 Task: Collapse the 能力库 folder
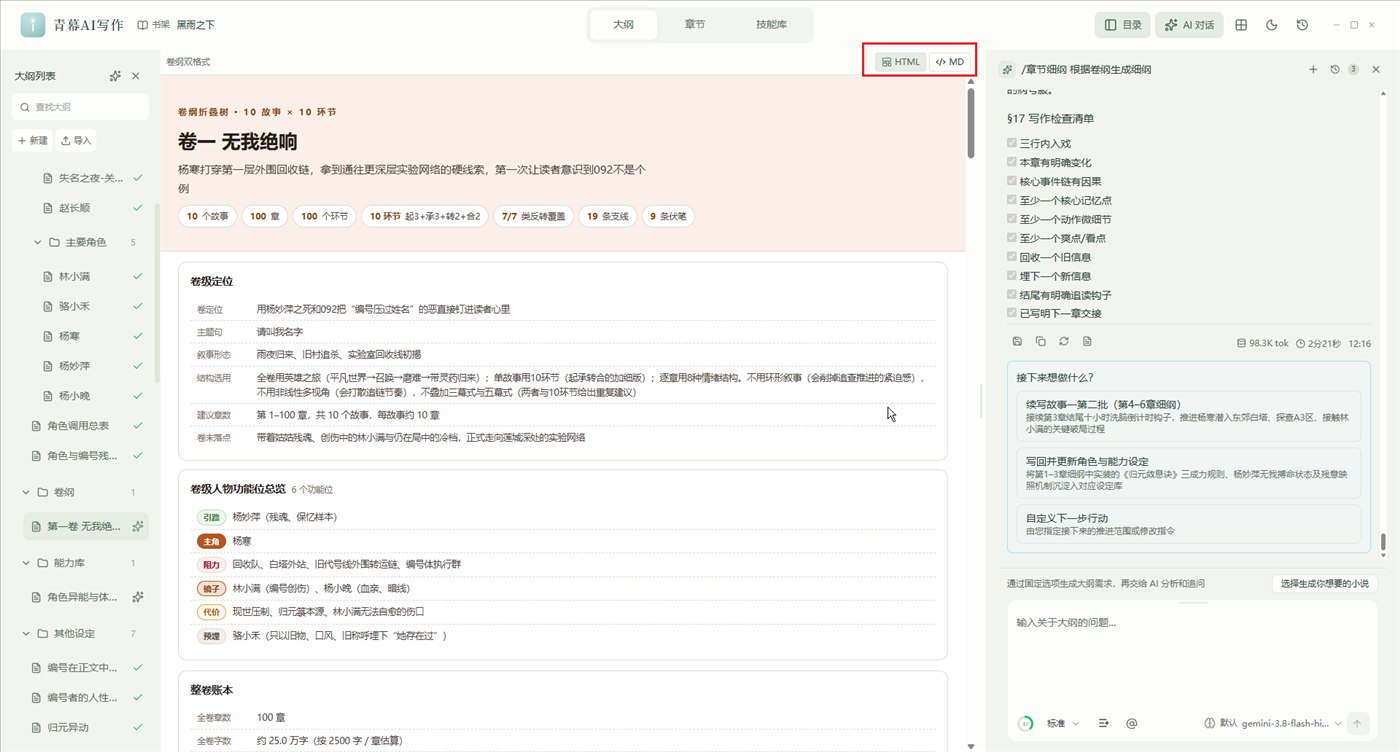coord(27,563)
